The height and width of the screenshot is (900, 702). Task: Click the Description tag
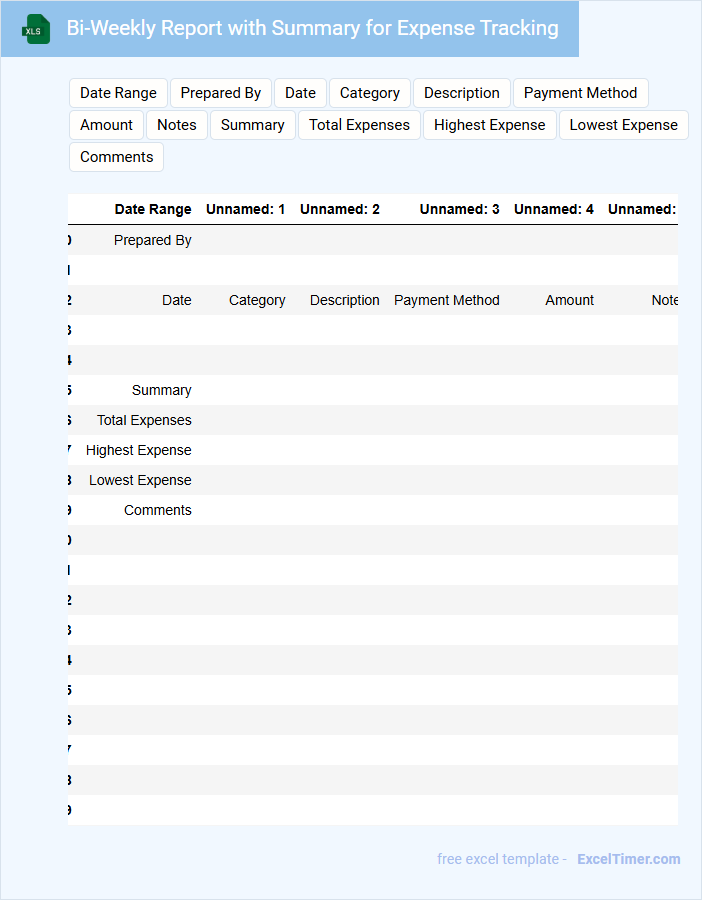(461, 93)
